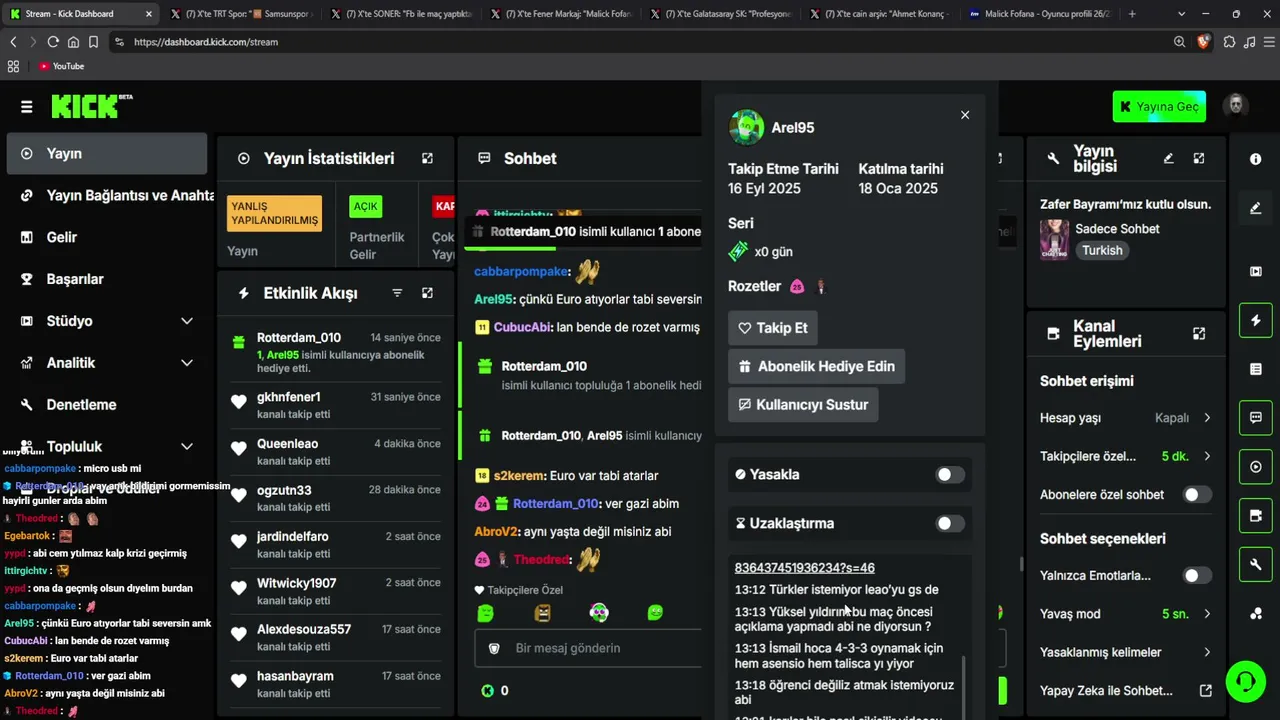The height and width of the screenshot is (720, 1280).
Task: Open Brave Shields in address bar
Action: (1203, 42)
